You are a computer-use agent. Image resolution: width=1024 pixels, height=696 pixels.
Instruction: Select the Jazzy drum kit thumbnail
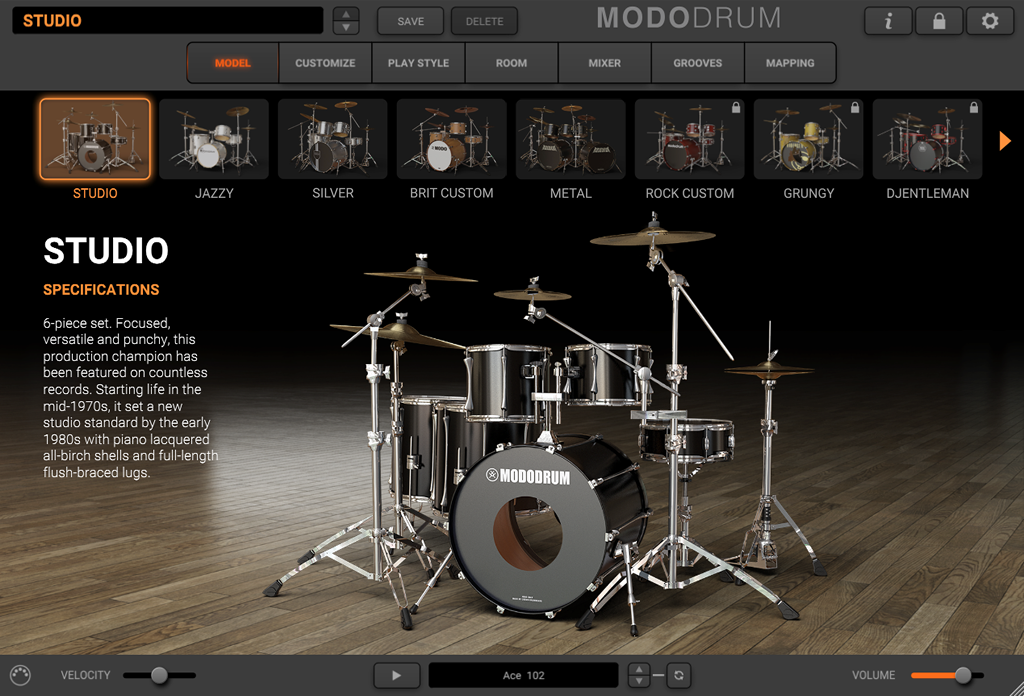tap(214, 139)
